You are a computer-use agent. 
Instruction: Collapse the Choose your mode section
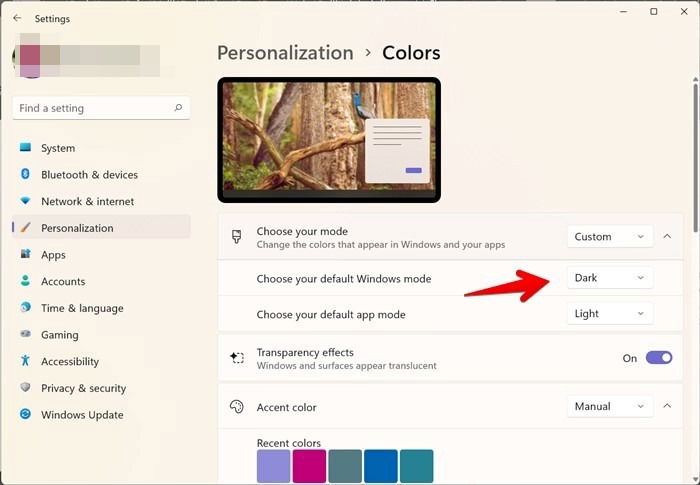pyautogui.click(x=667, y=236)
